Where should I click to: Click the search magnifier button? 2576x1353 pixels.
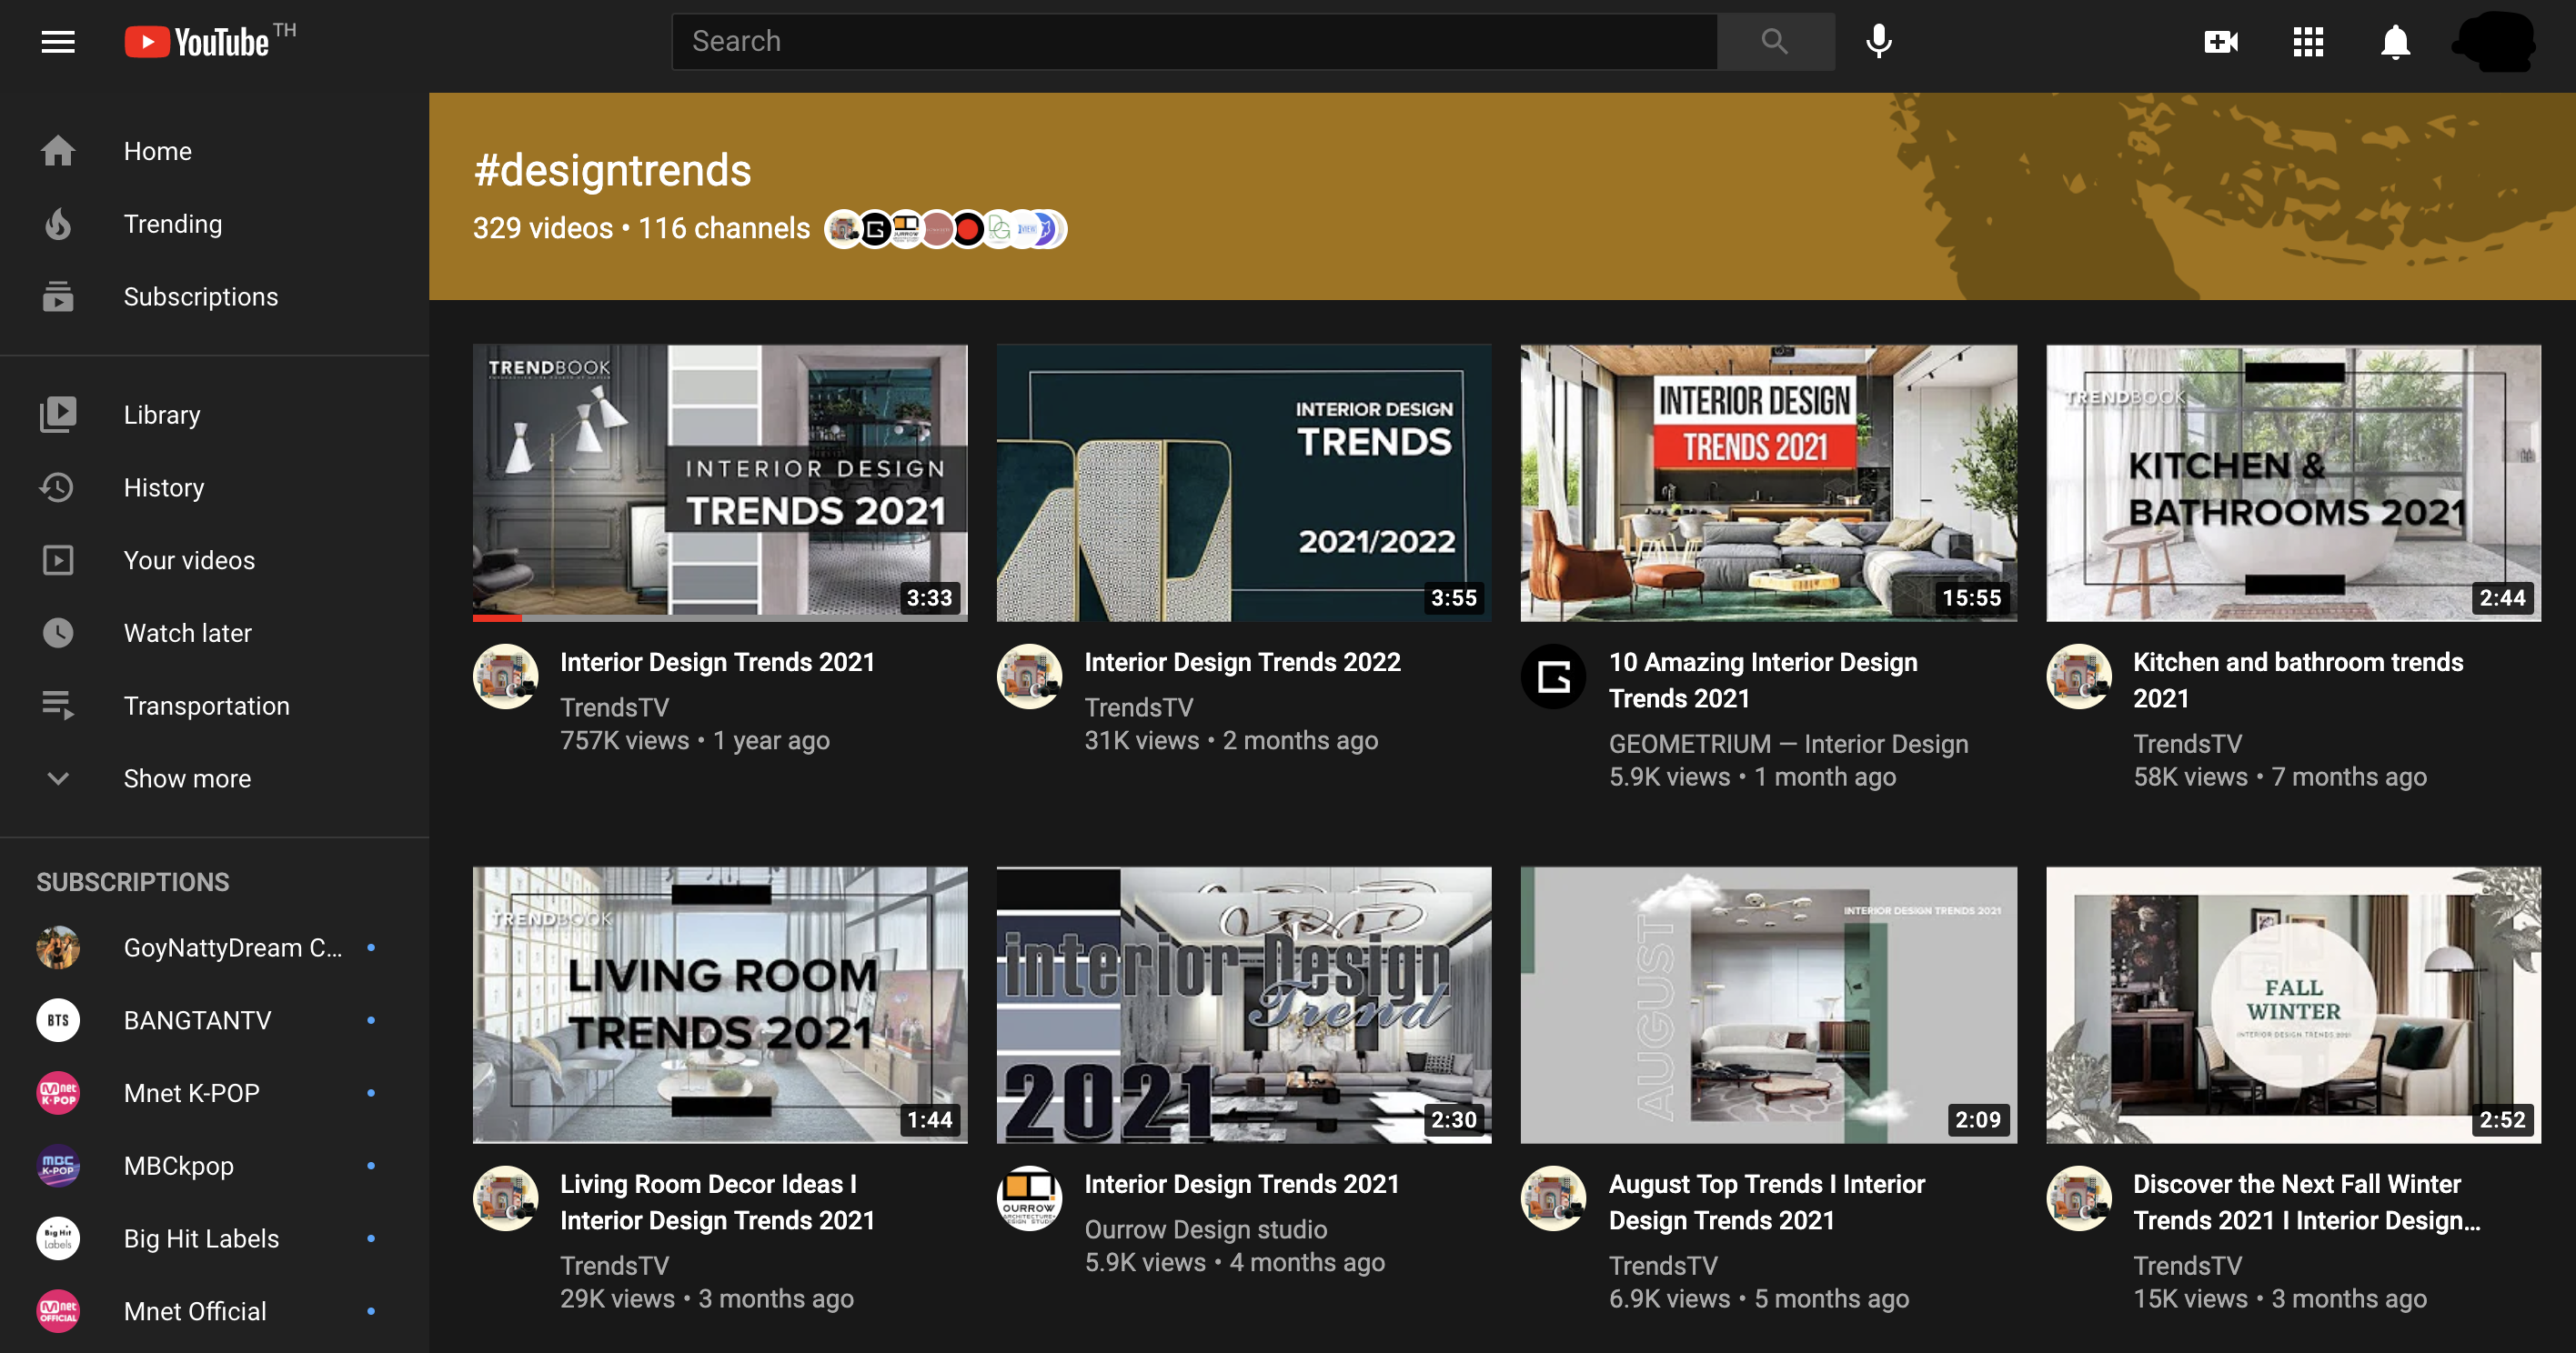pos(1774,42)
